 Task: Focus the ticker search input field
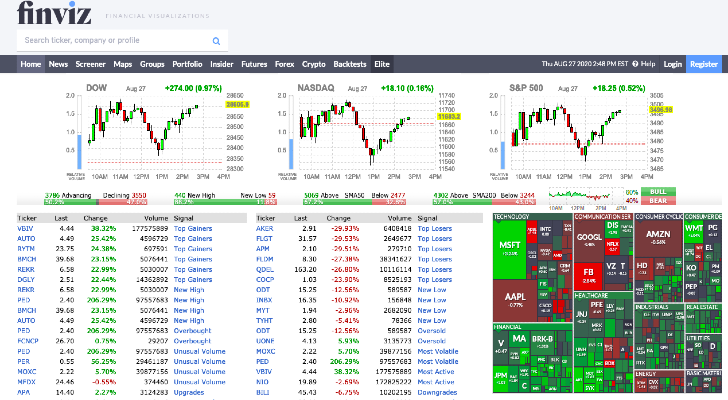[x=115, y=41]
